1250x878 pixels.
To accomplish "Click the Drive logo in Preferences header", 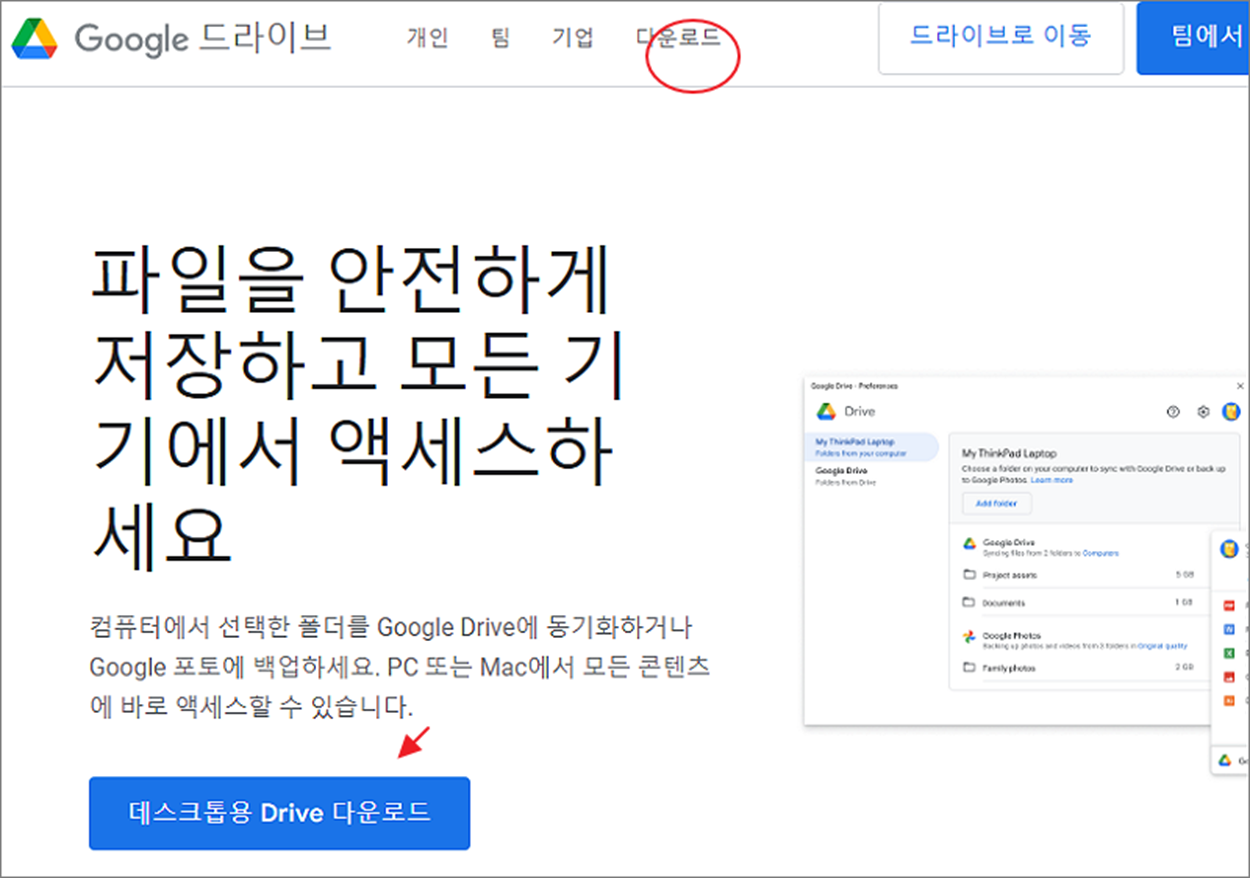I will point(826,411).
